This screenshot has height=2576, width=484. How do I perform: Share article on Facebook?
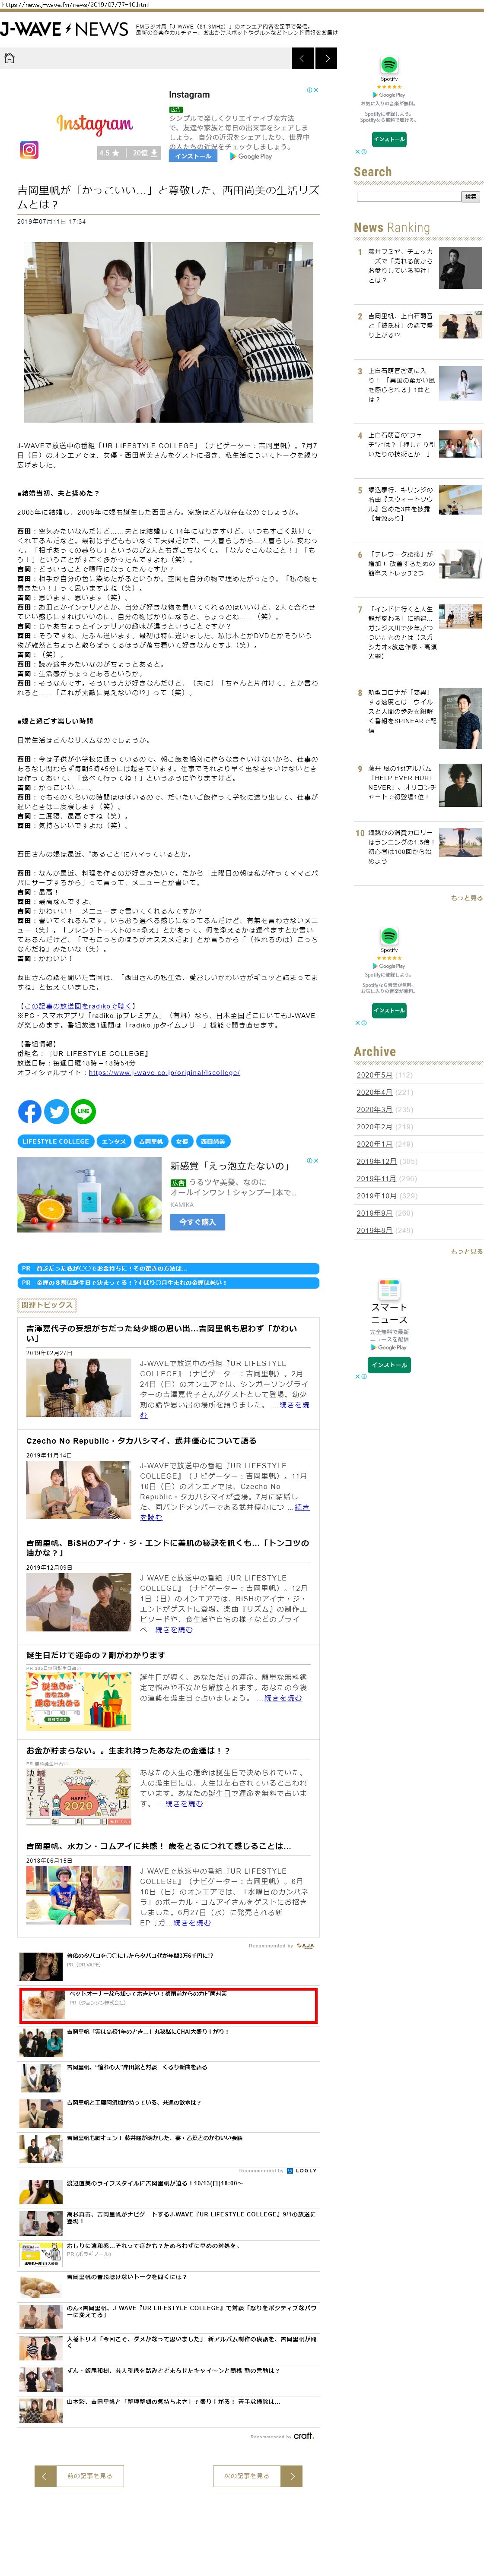30,1111
